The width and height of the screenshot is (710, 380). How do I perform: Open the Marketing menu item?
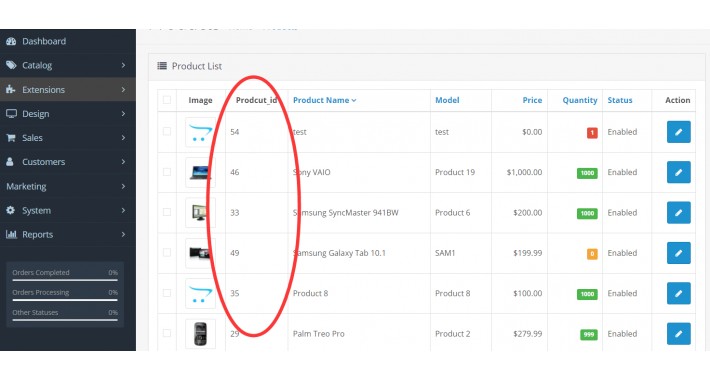(68, 186)
